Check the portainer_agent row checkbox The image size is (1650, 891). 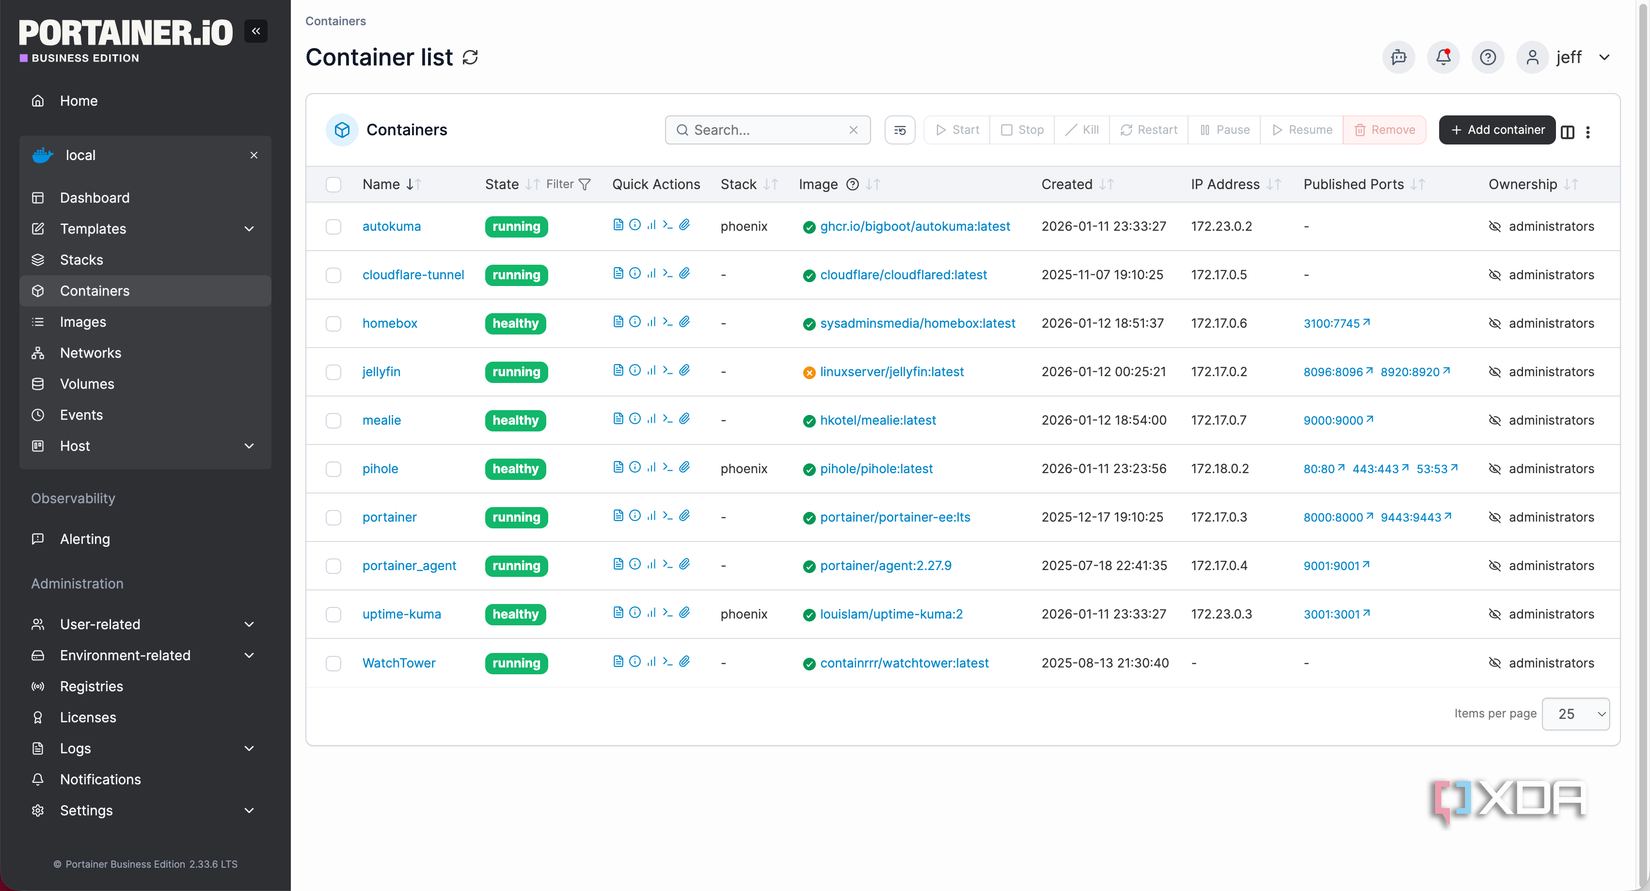[334, 567]
